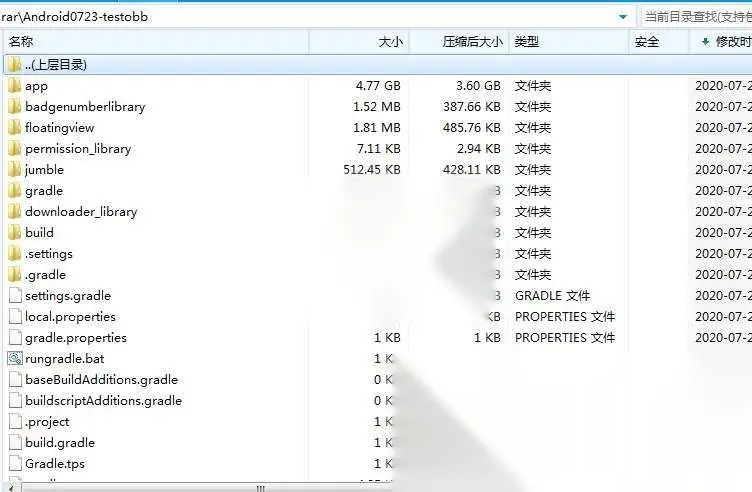Click the 1.81 MB size value
The image size is (752, 492).
377,128
